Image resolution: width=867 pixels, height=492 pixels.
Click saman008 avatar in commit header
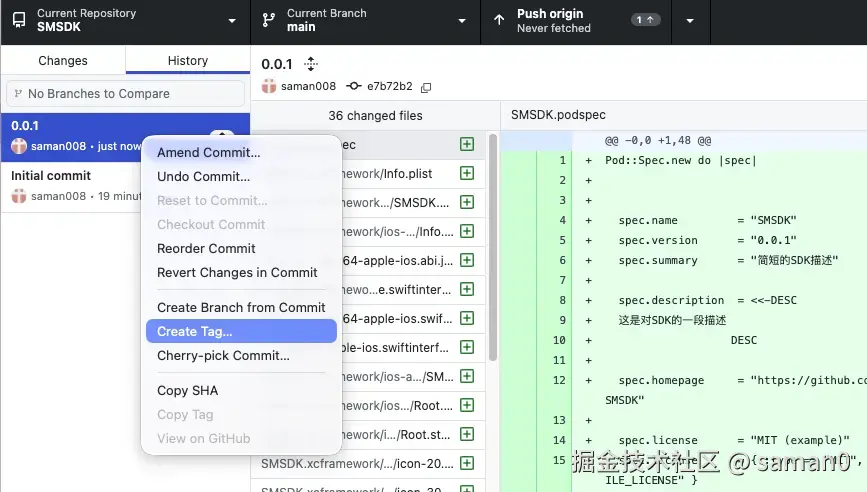(269, 86)
